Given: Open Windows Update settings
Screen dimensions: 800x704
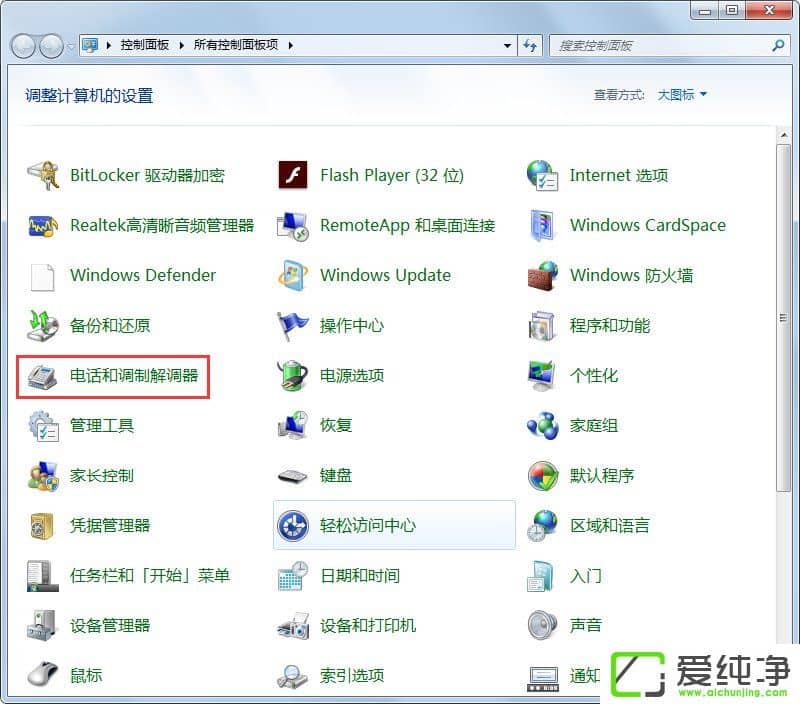Looking at the screenshot, I should pos(385,275).
